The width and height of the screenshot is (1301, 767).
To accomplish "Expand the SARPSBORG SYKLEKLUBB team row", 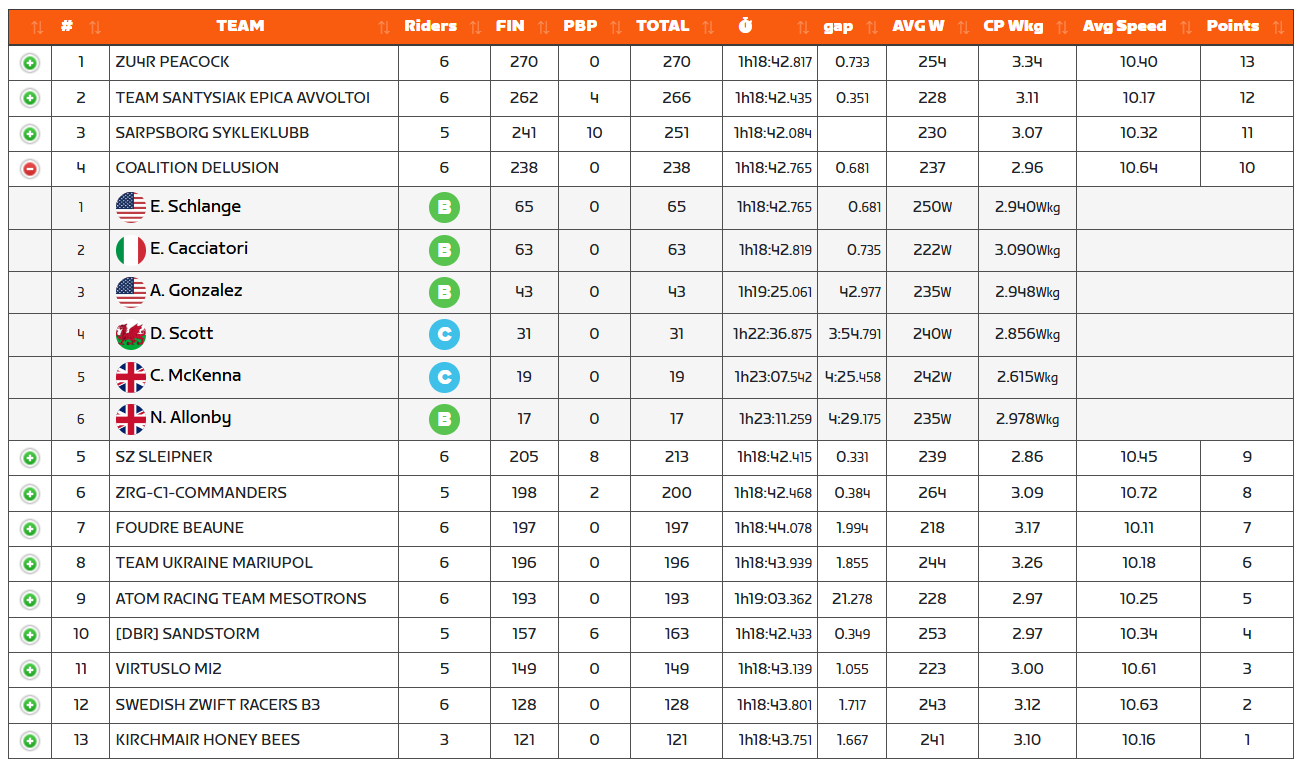I will coord(30,133).
